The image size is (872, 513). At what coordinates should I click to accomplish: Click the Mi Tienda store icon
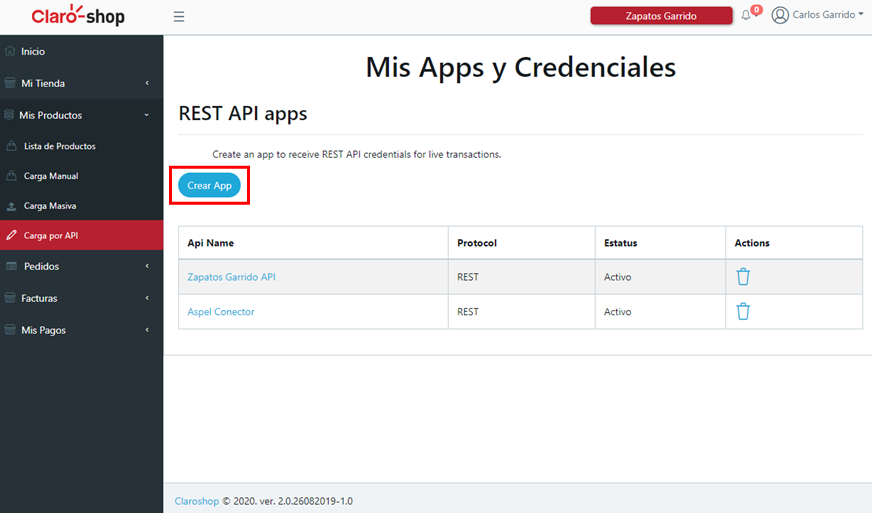(10, 83)
